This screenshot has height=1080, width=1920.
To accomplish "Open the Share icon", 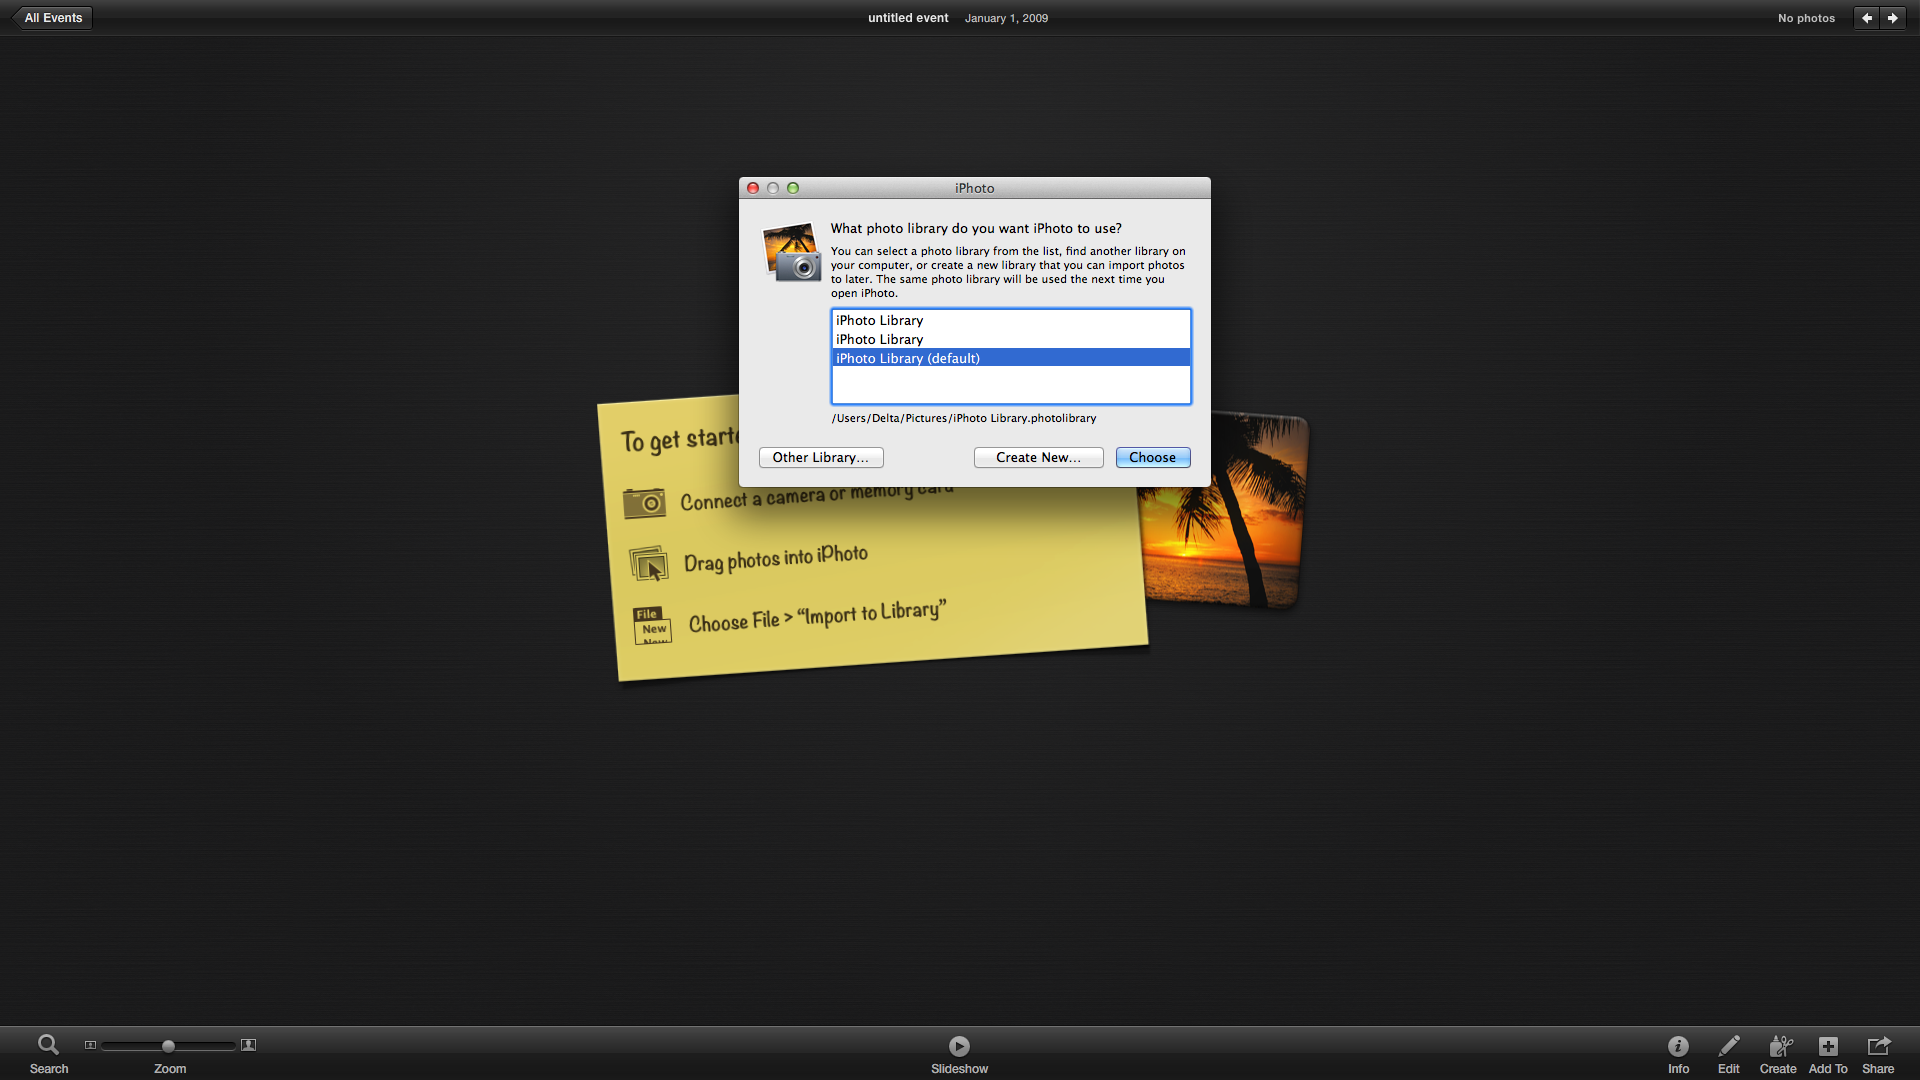I will click(1877, 1046).
